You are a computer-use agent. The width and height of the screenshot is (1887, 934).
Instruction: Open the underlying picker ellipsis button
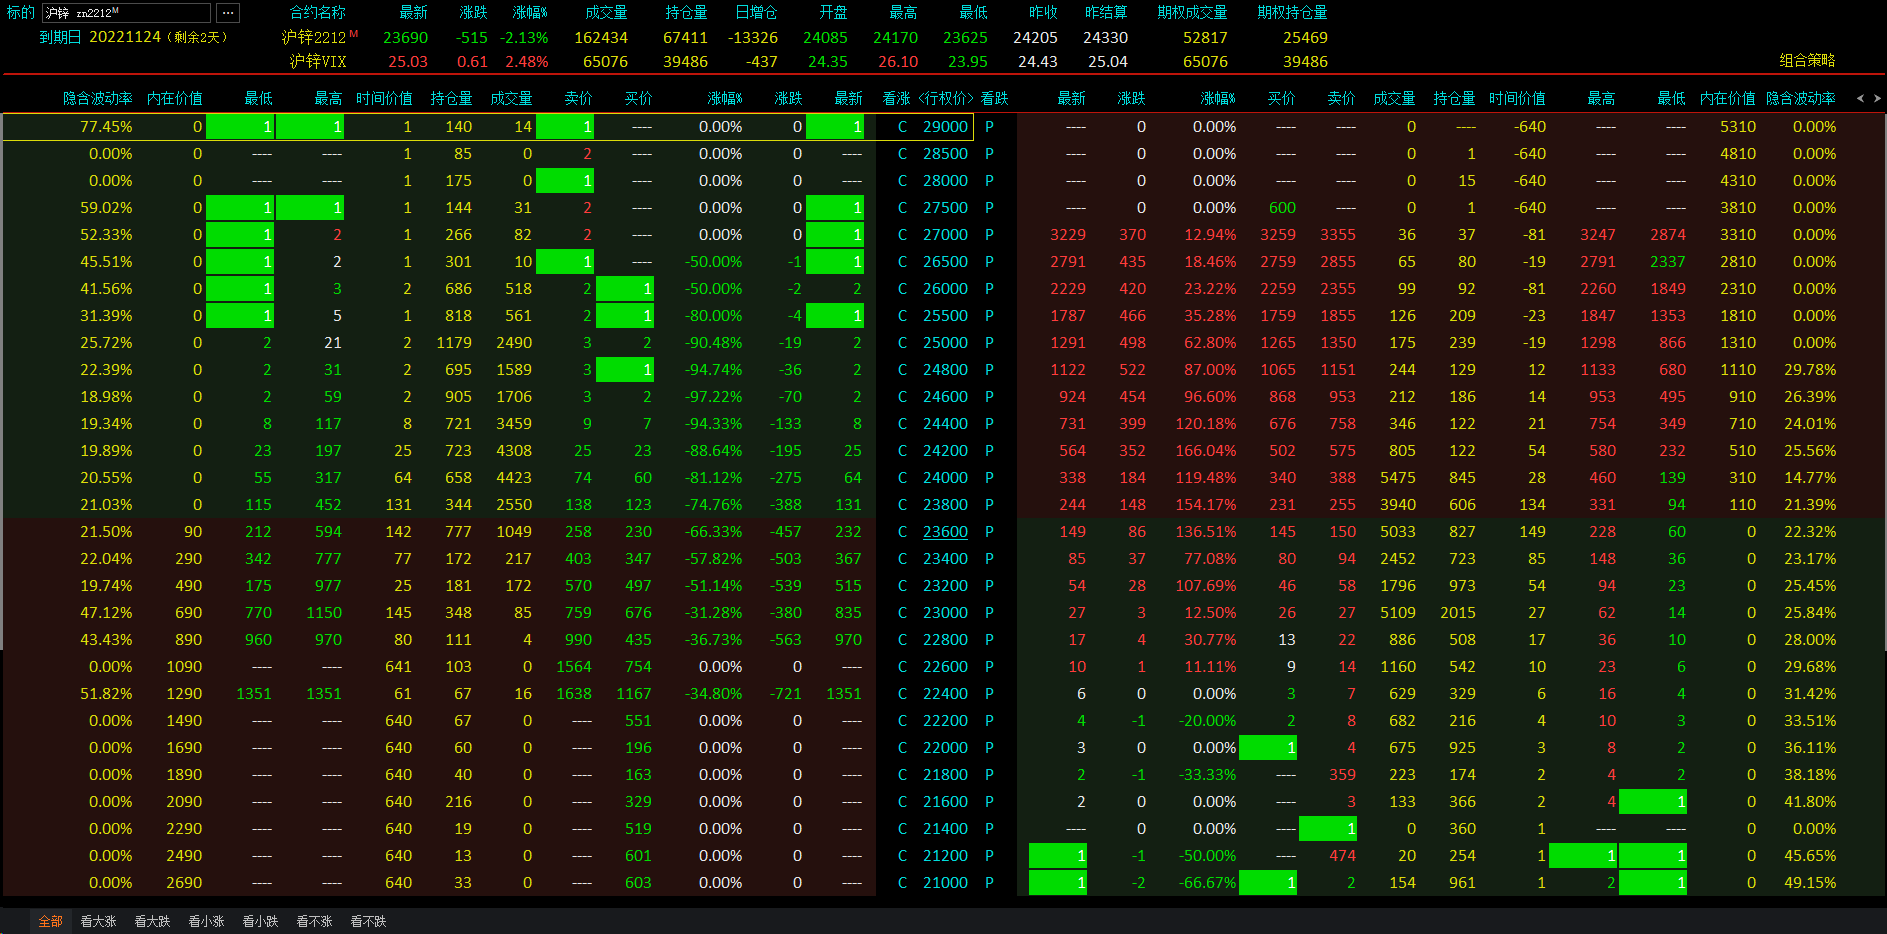228,13
